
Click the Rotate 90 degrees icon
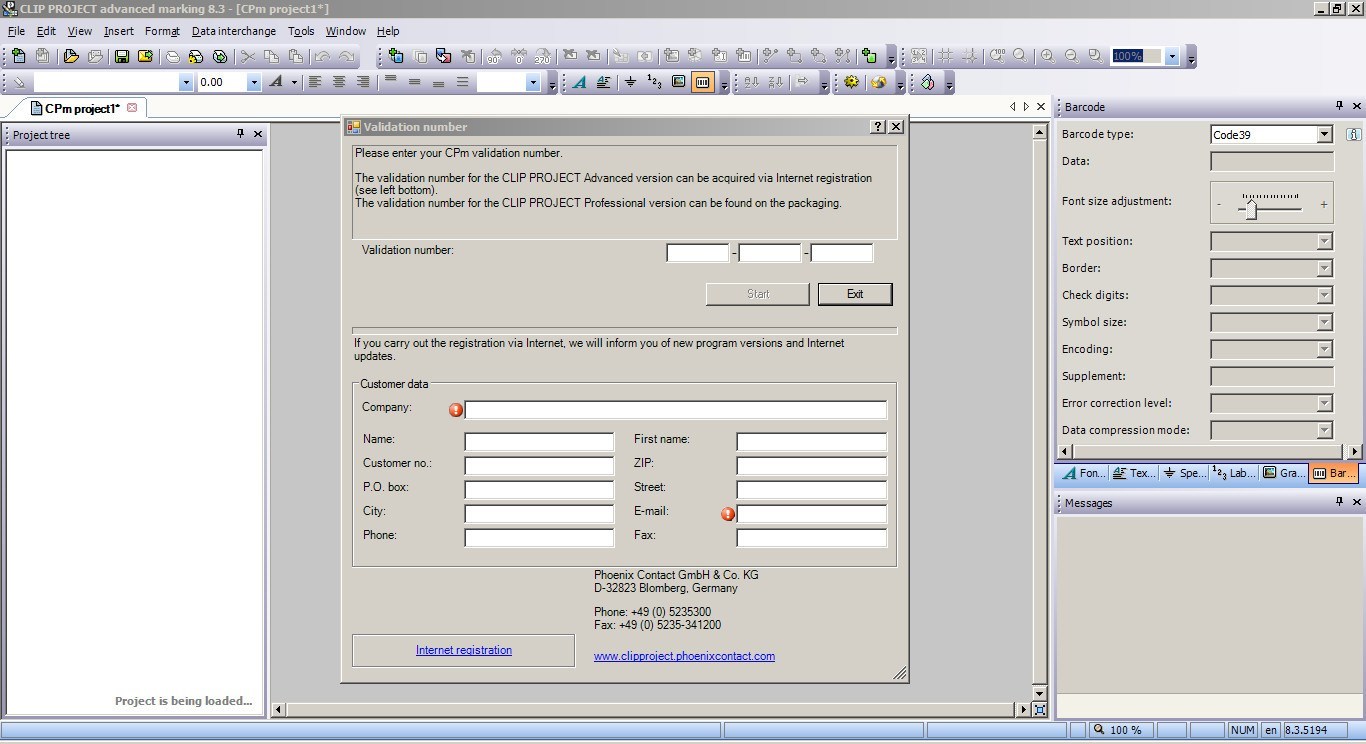coord(494,57)
